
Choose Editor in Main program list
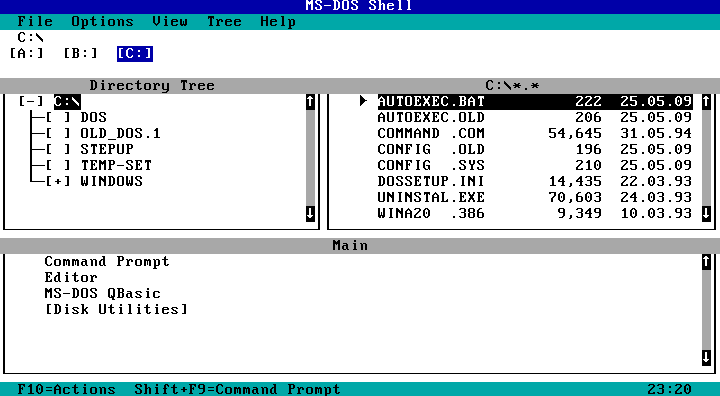coord(71,277)
